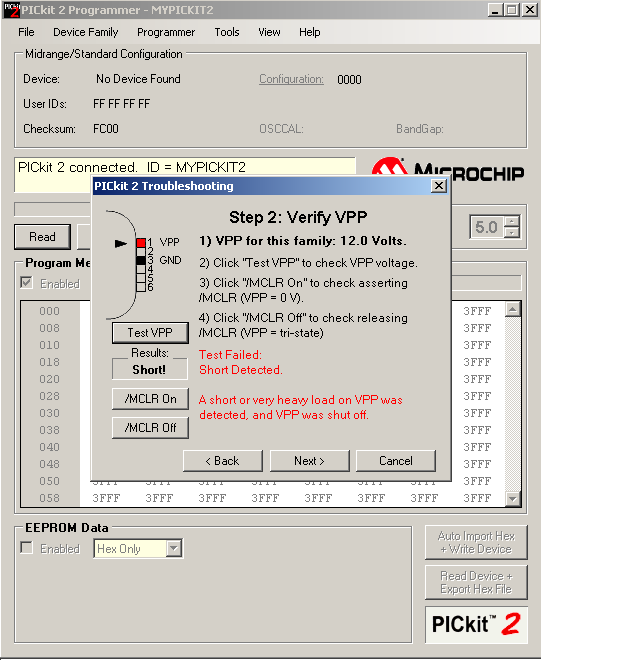Screen dimensions: 640x660
Task: Open the Programmer menu
Action: tap(166, 32)
